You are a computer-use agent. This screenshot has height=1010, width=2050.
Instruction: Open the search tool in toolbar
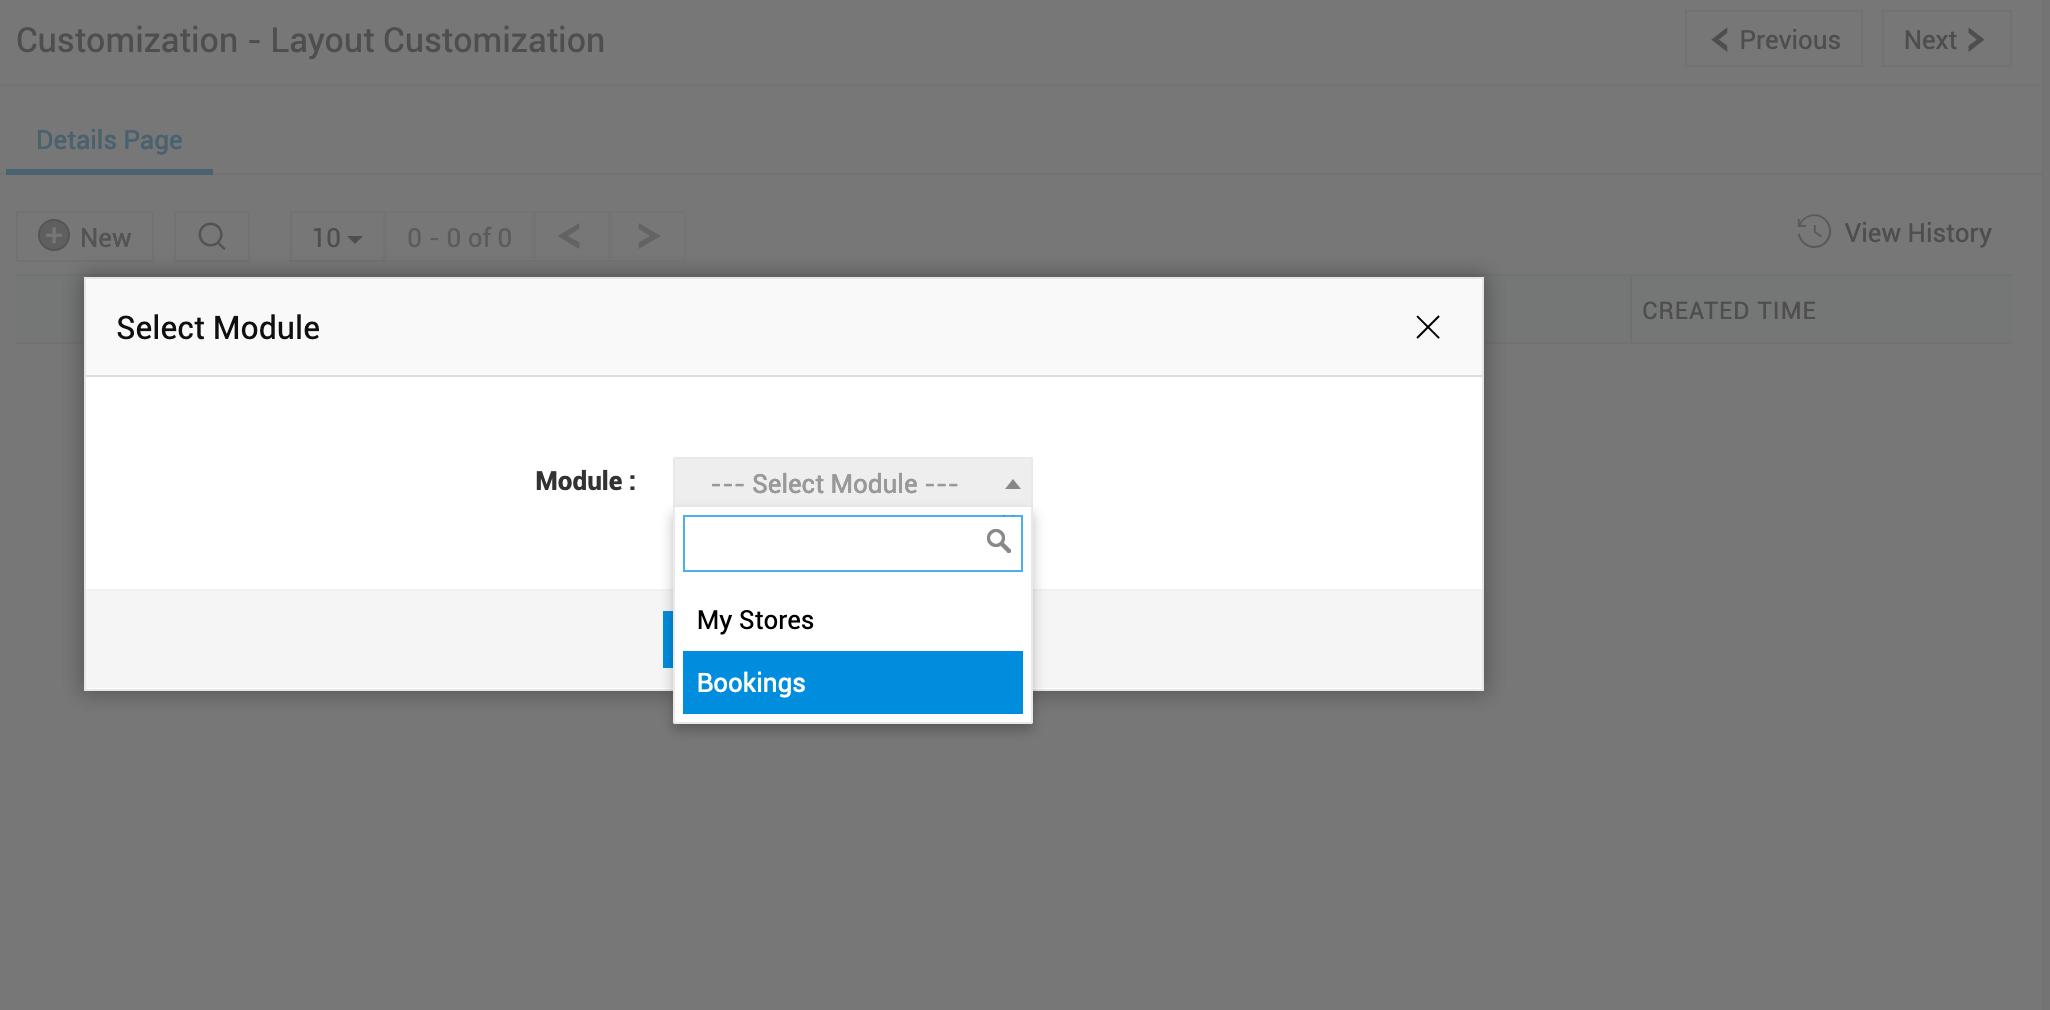coord(212,237)
